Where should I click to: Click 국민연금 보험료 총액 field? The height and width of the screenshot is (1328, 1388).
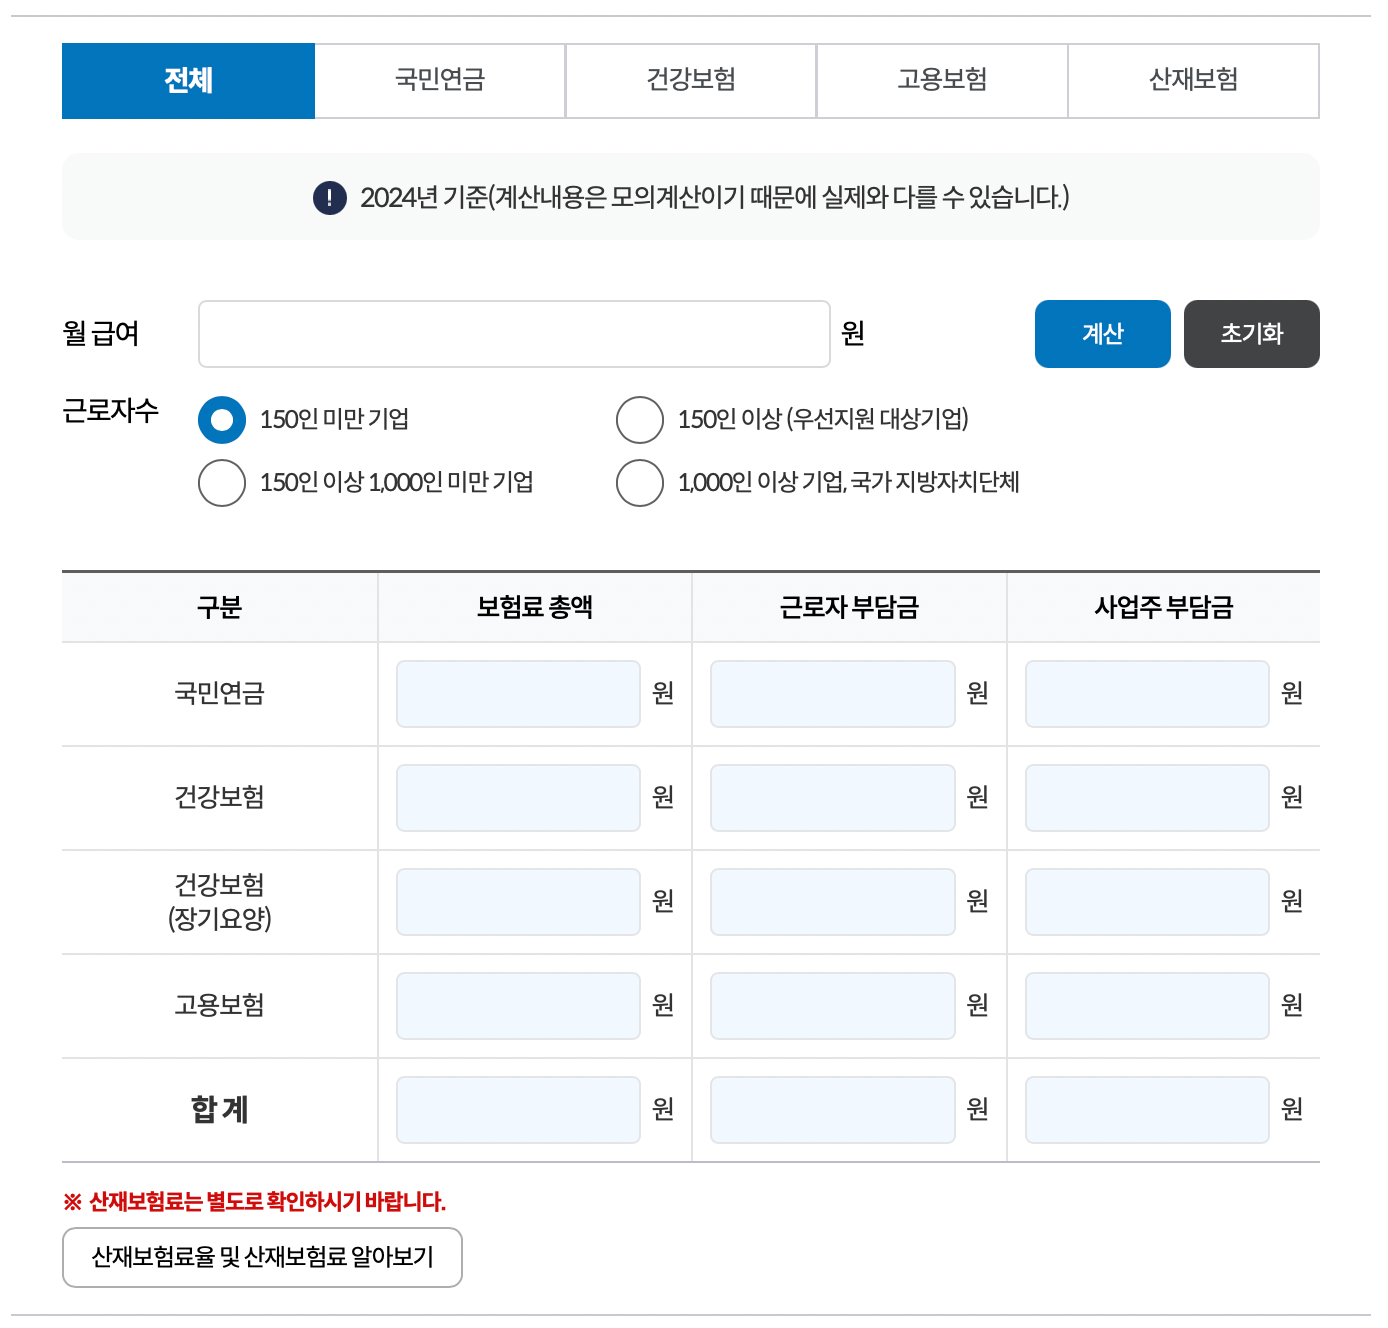[518, 693]
